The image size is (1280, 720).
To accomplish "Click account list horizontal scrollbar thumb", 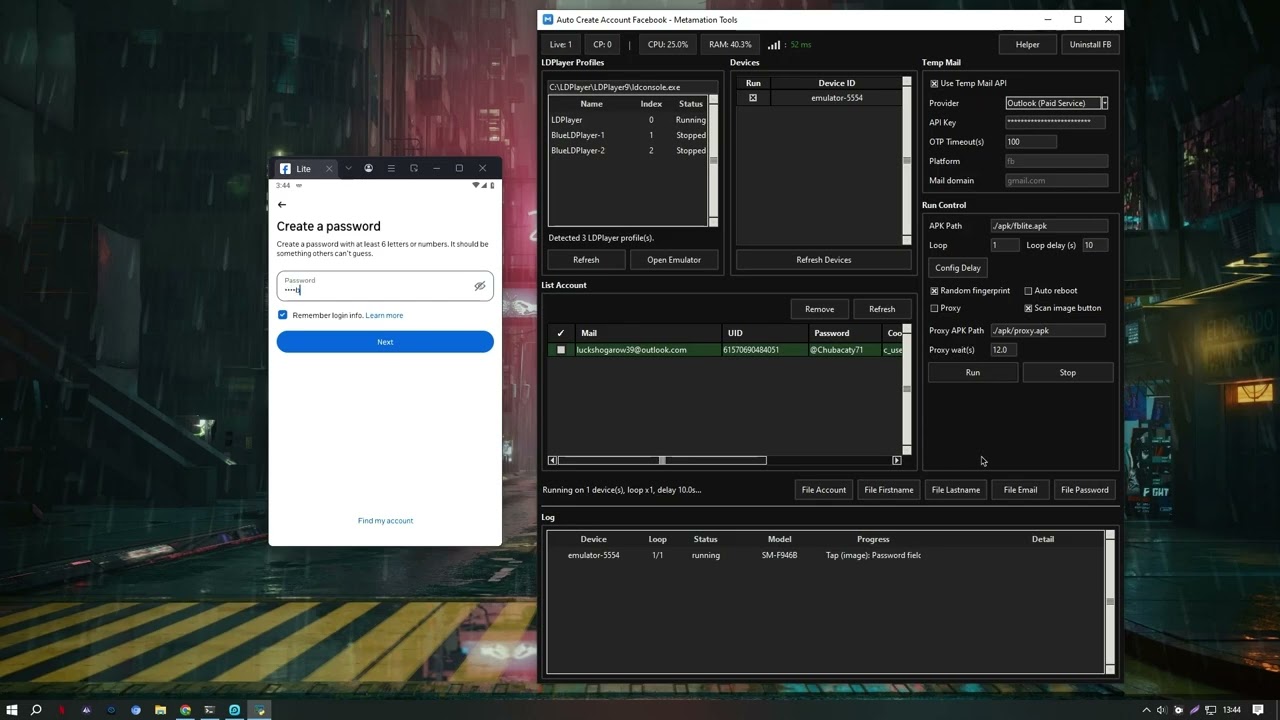I will [662, 460].
